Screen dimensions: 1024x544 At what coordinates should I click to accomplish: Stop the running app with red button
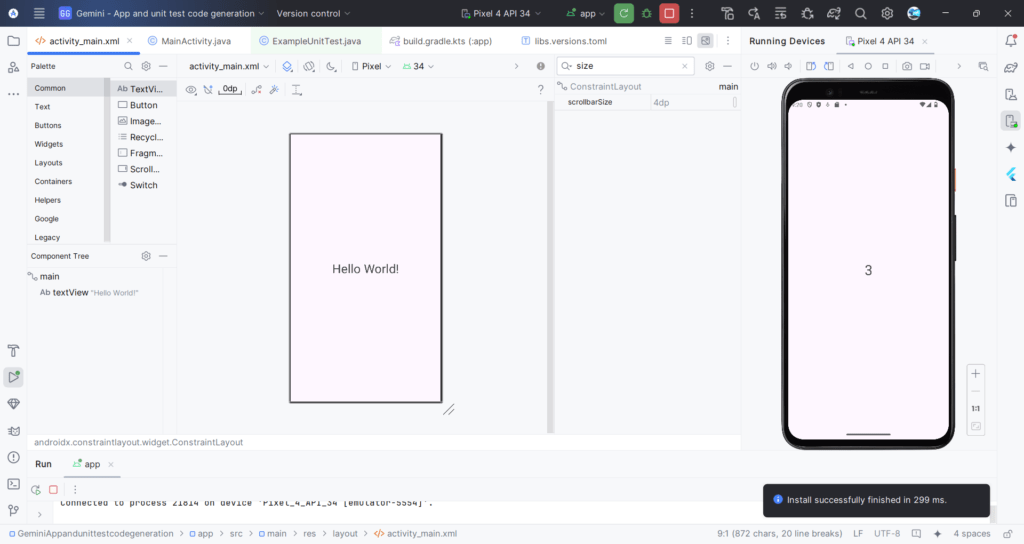click(x=669, y=13)
